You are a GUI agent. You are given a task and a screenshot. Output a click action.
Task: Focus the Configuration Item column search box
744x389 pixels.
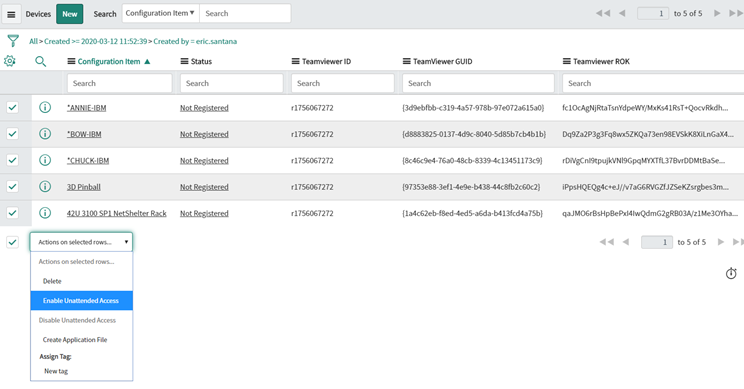coord(120,83)
